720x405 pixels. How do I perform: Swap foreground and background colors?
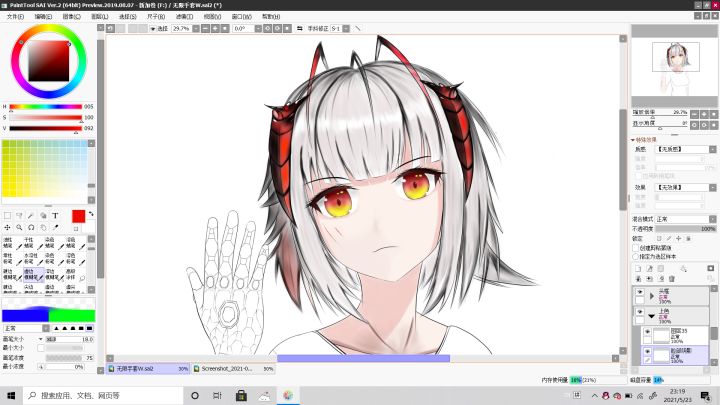tap(91, 214)
